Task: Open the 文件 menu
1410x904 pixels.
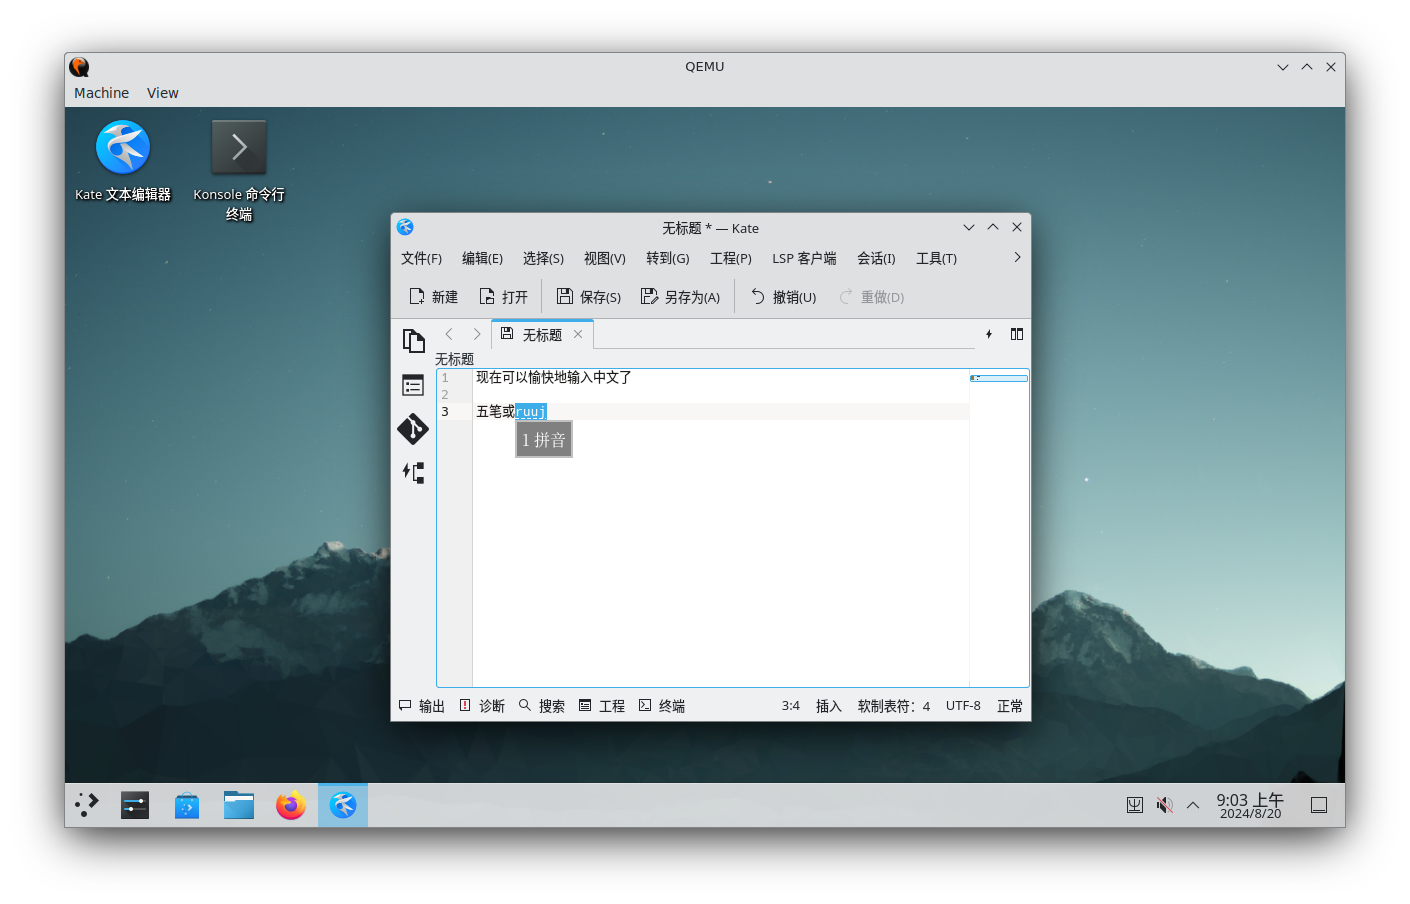Action: click(x=421, y=258)
